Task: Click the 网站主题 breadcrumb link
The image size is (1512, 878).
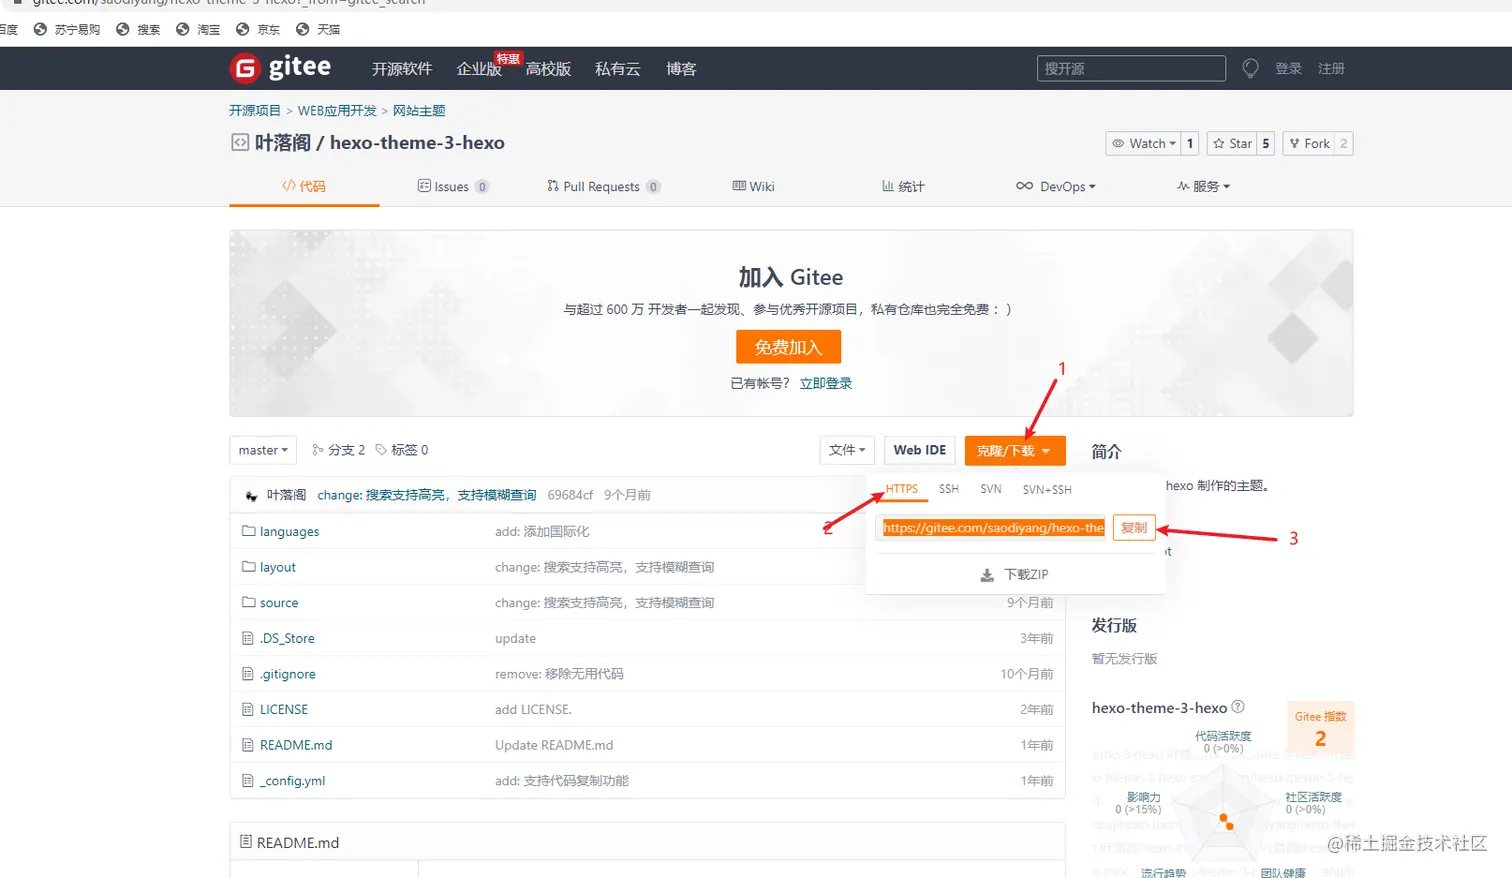Action: click(419, 110)
